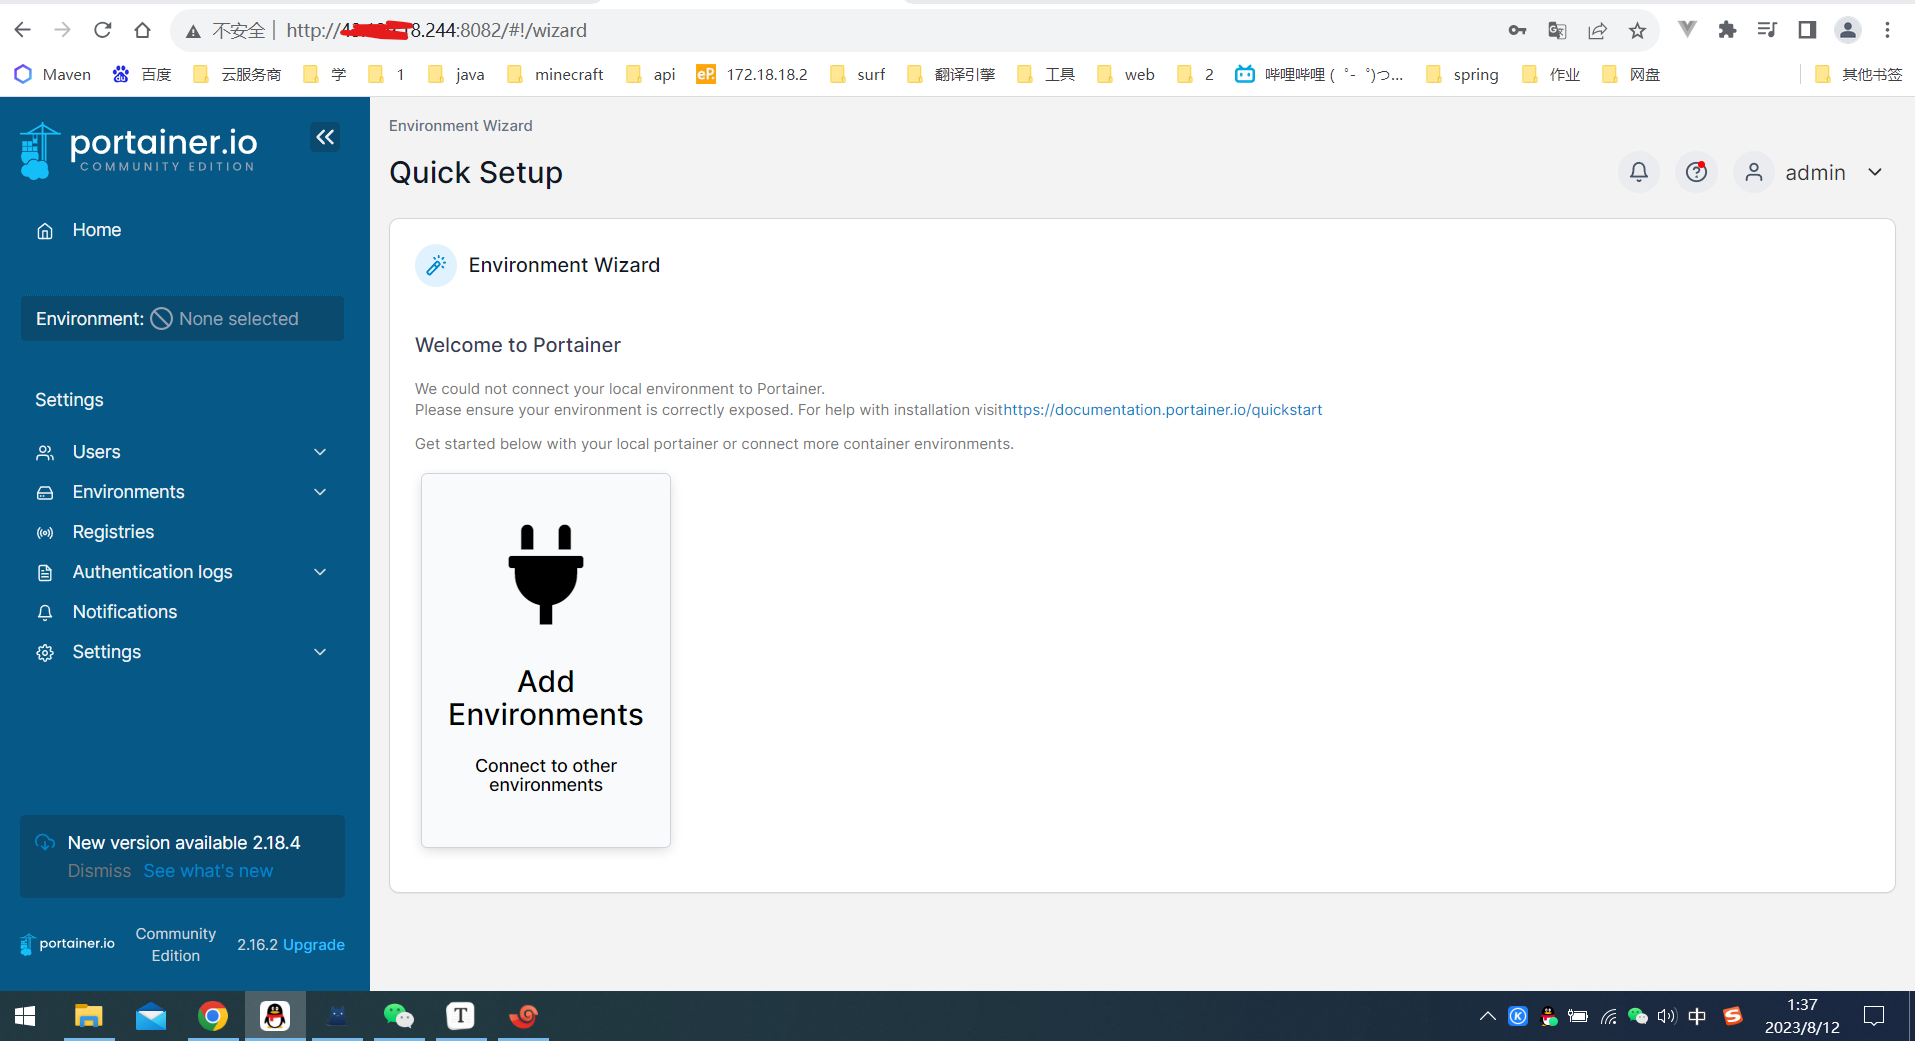Image resolution: width=1915 pixels, height=1041 pixels.
Task: Open Users menu in sidebar
Action: 96,452
